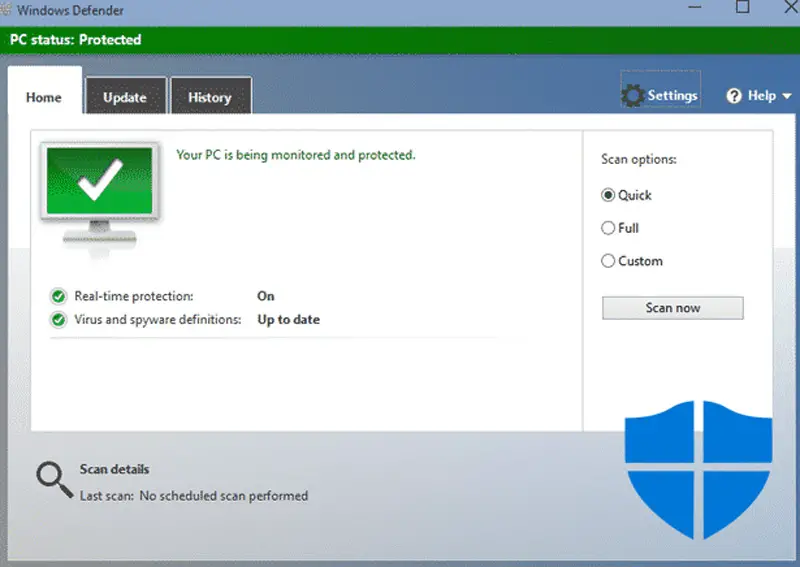Click the Windows Defender title bar app icon
Screen dimensions: 800x567
(5, 10)
